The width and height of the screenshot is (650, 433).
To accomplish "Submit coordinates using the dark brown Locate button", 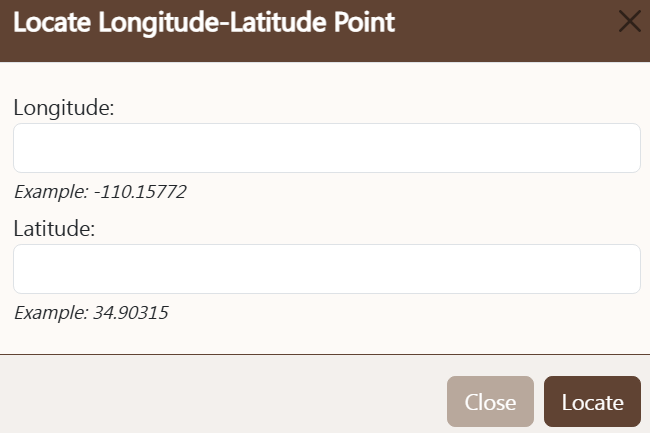I will [592, 402].
